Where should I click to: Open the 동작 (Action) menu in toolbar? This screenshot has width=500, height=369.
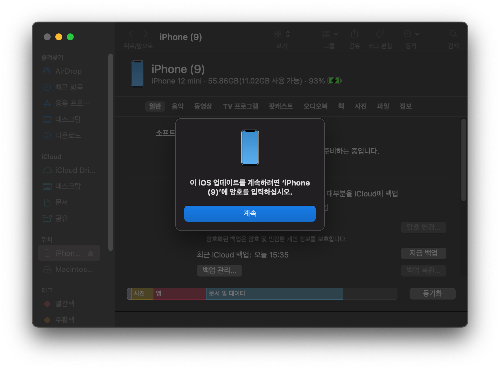pyautogui.click(x=411, y=34)
